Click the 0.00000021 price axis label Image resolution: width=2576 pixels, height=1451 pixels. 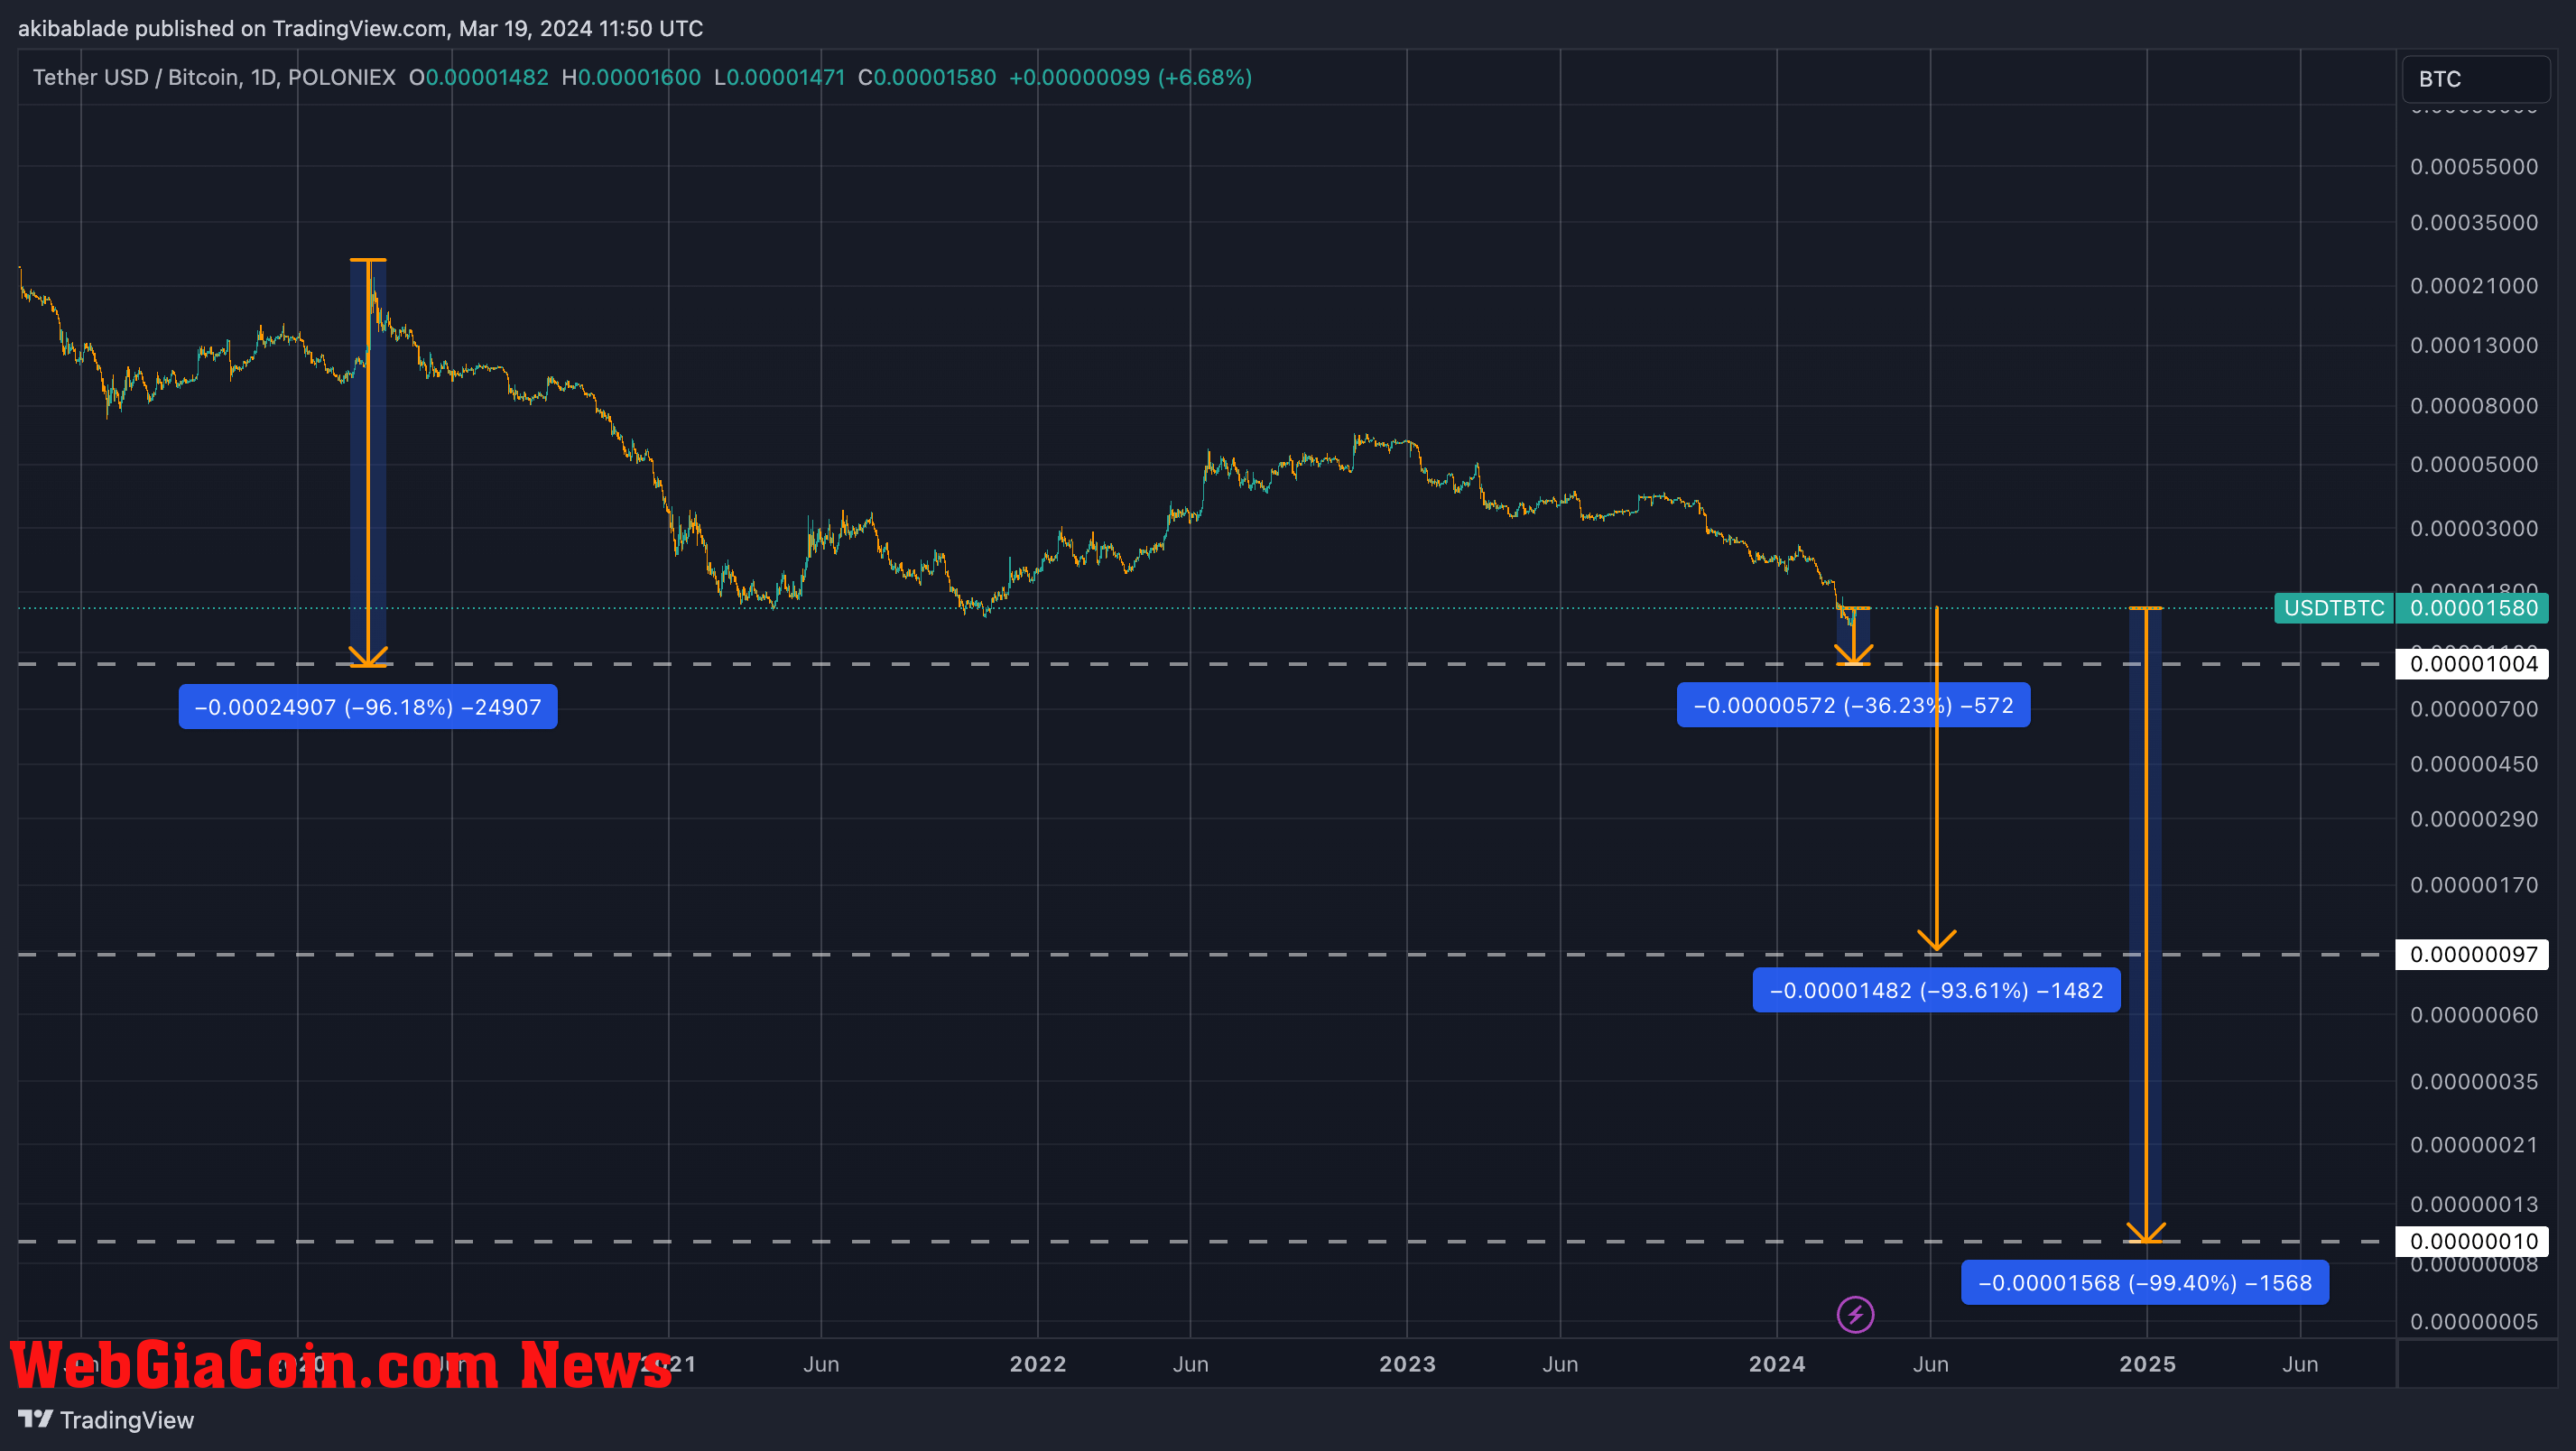pos(2474,1145)
